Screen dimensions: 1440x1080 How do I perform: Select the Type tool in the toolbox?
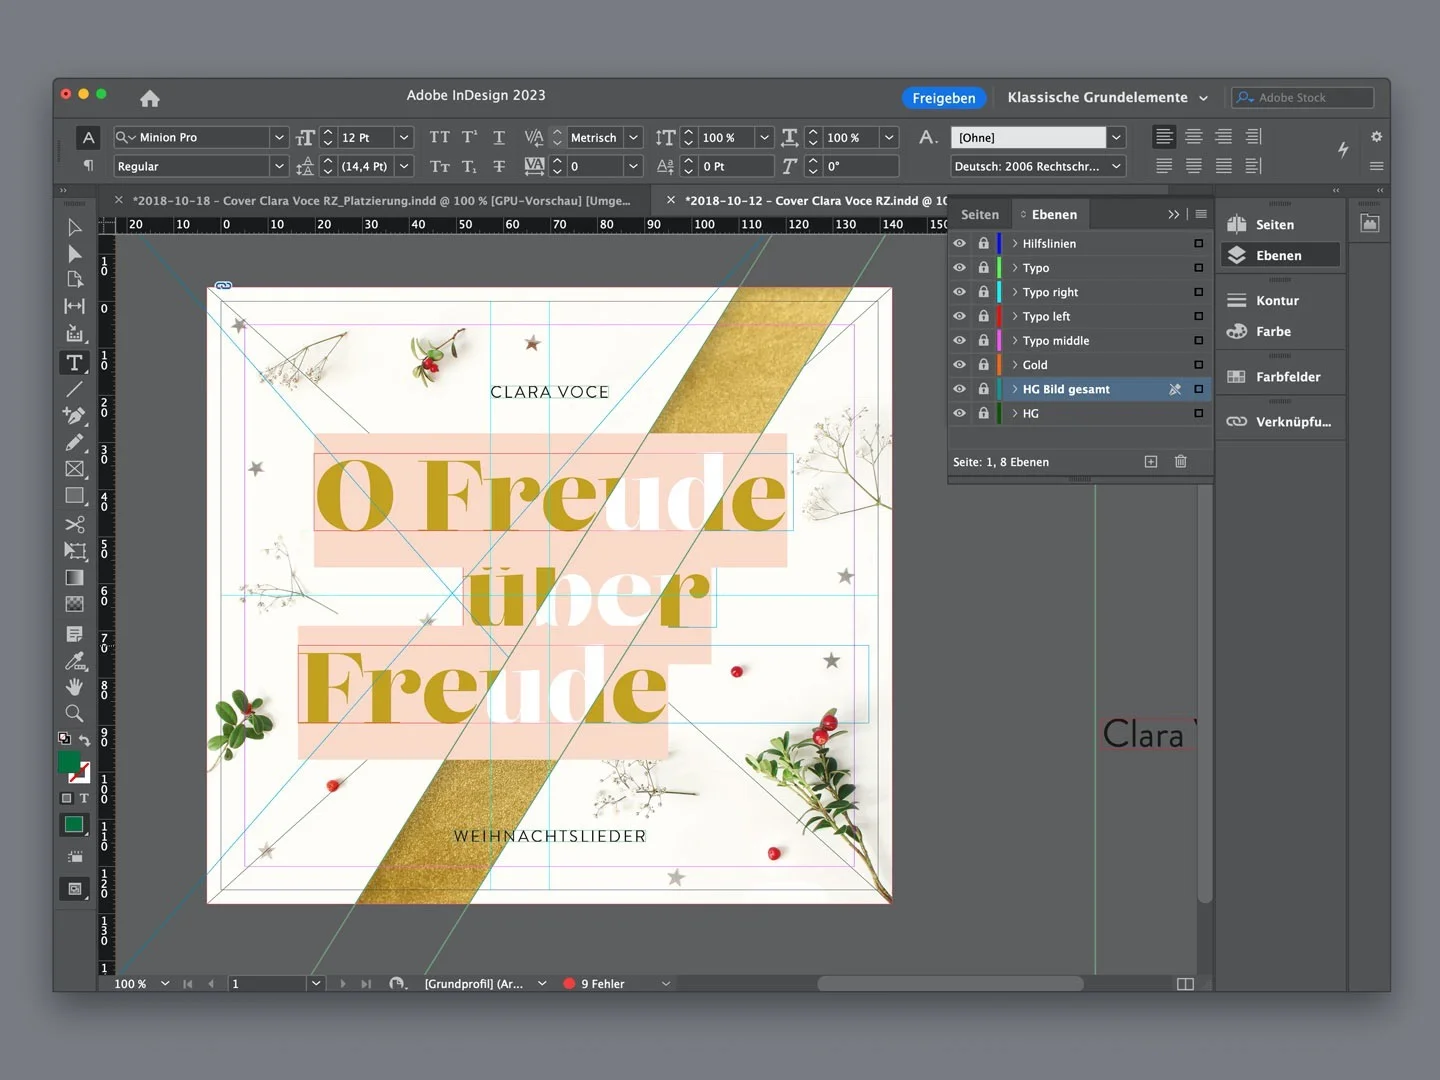(74, 363)
